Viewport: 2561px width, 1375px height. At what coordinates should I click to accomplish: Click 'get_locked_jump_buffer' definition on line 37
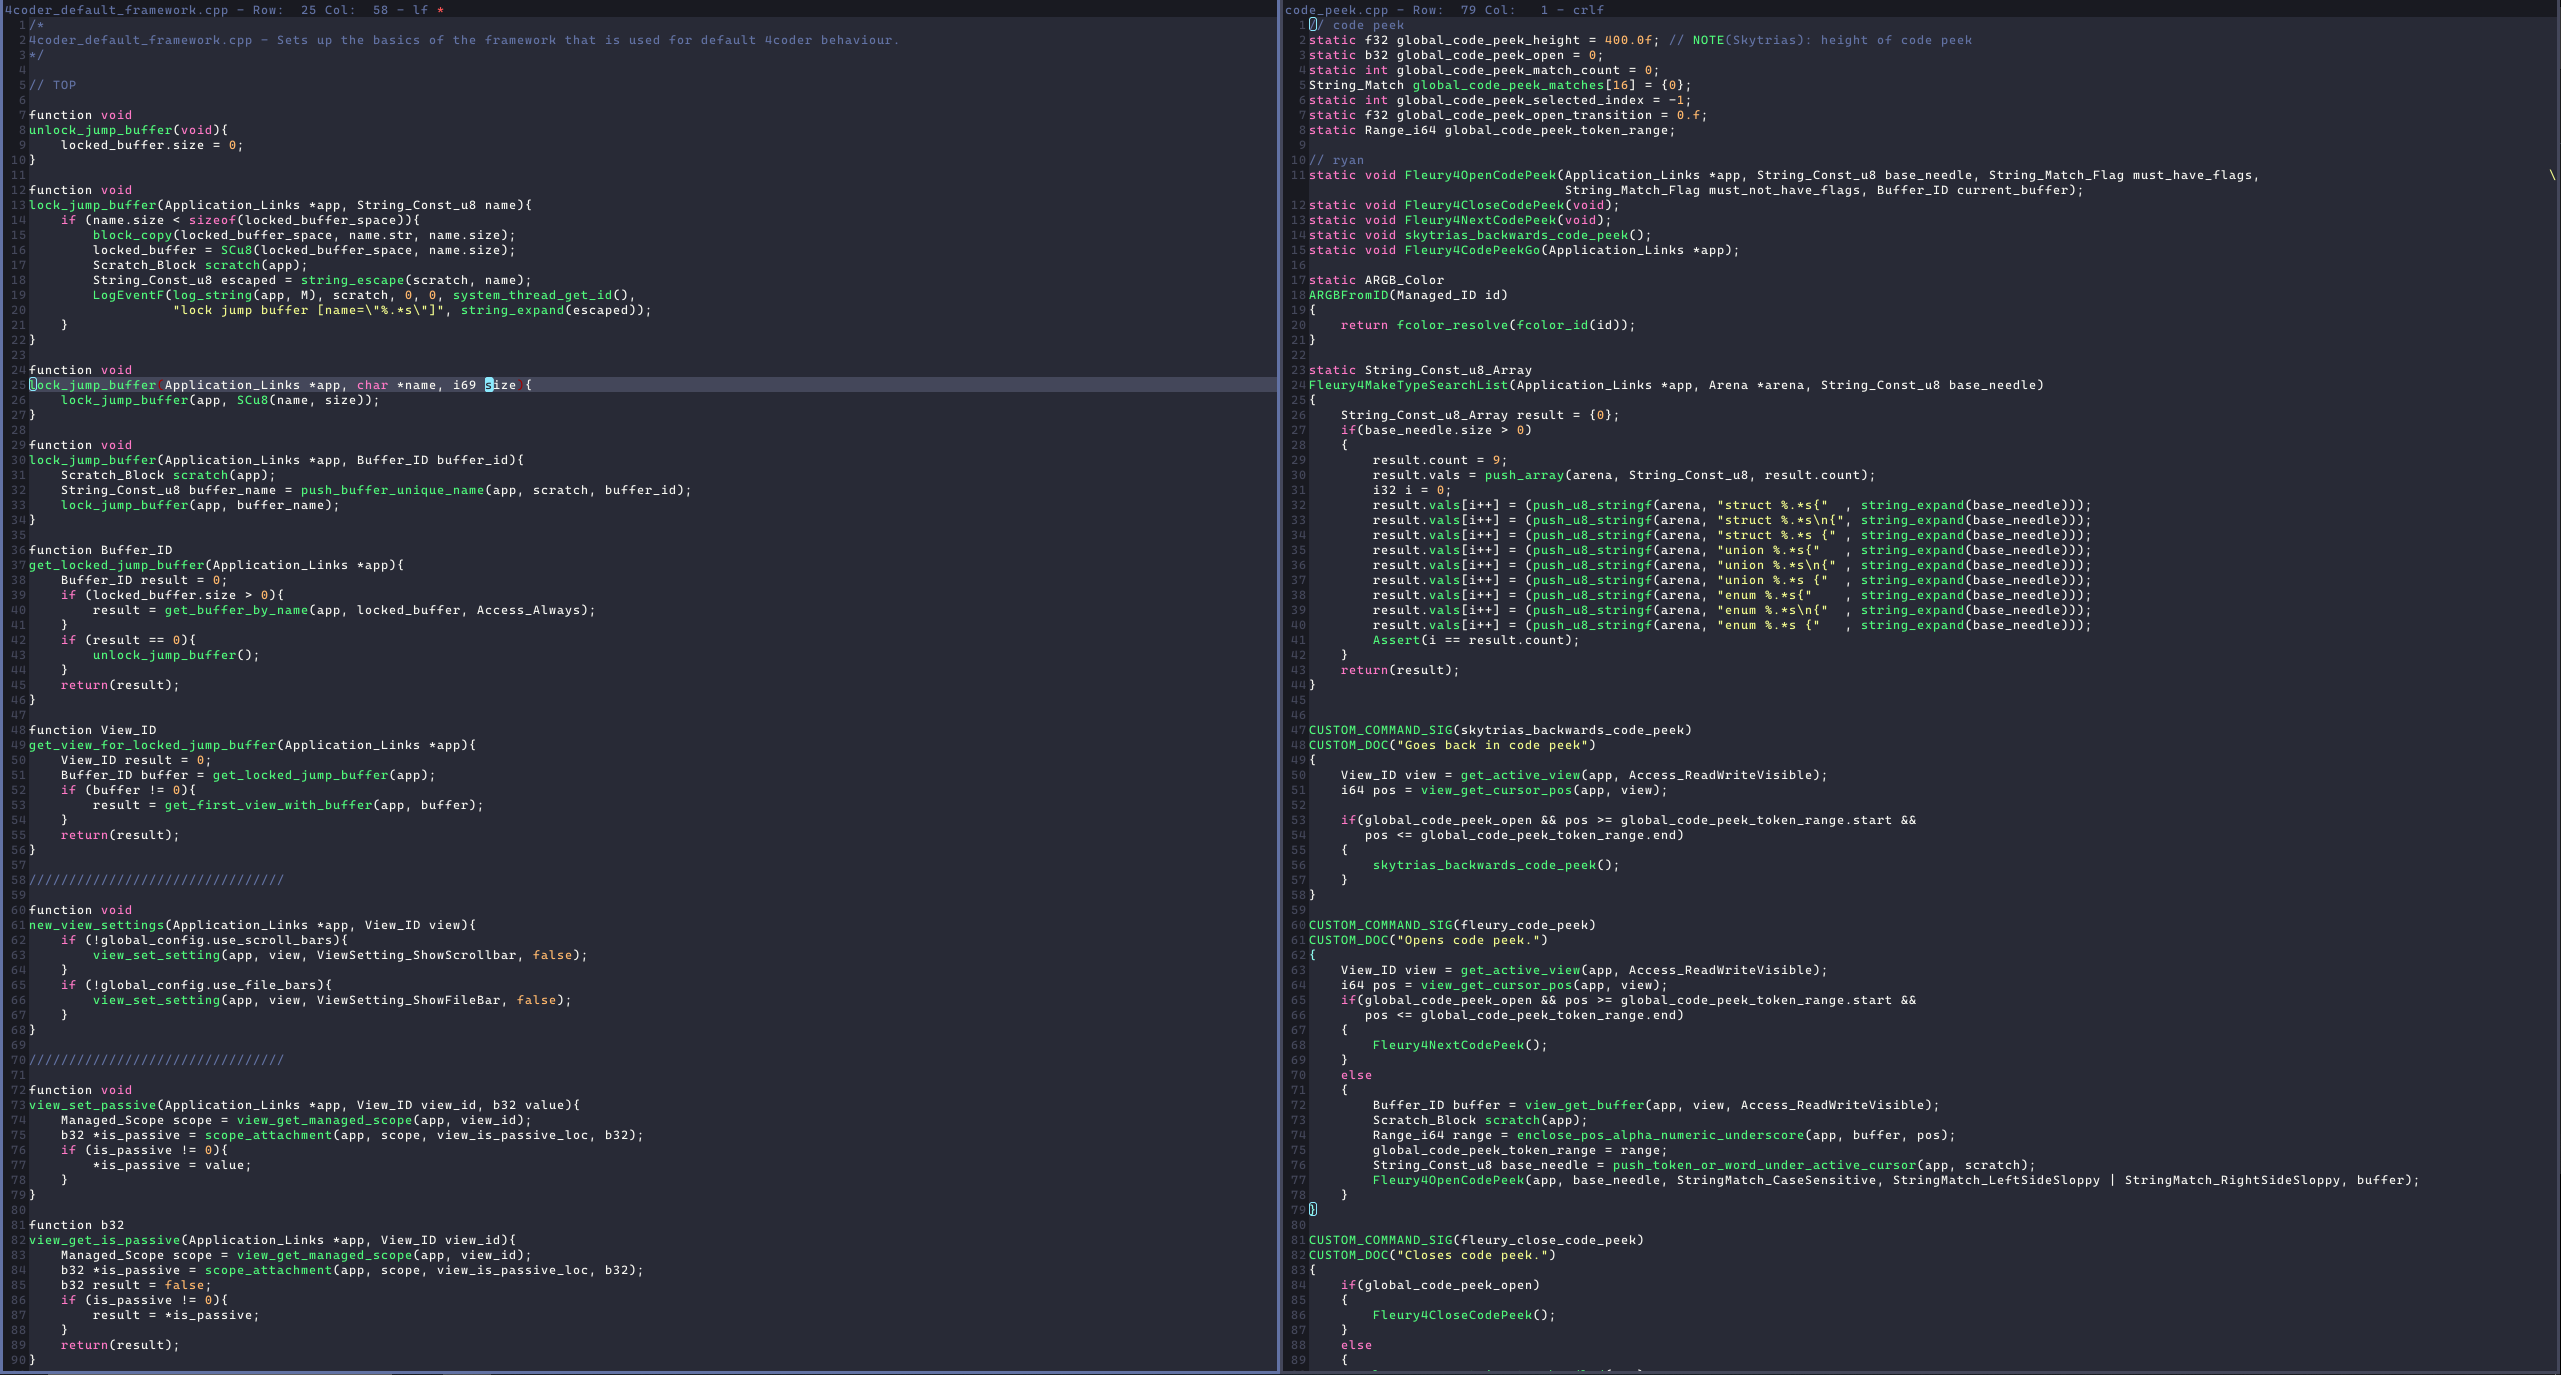(x=117, y=565)
